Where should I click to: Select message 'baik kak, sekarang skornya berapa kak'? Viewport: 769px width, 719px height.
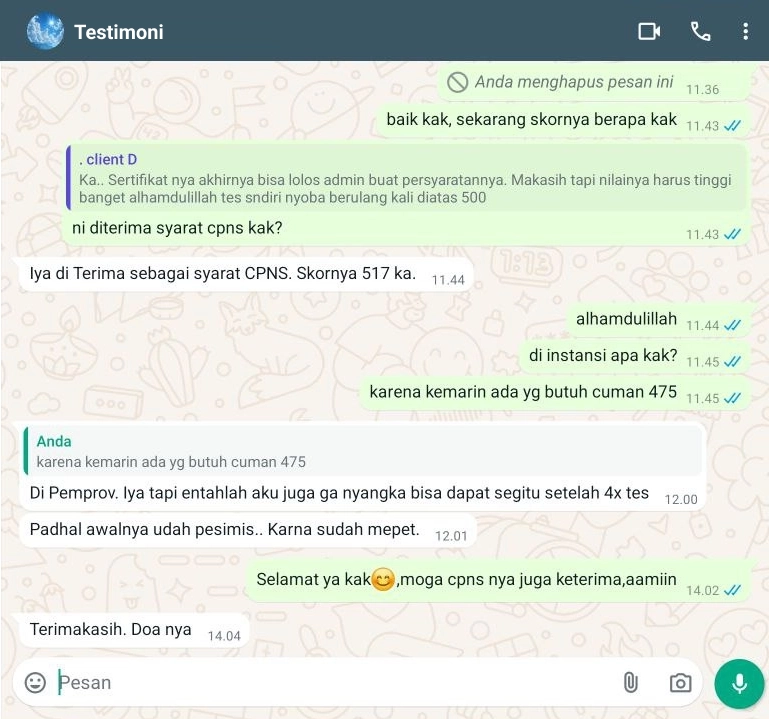(564, 121)
